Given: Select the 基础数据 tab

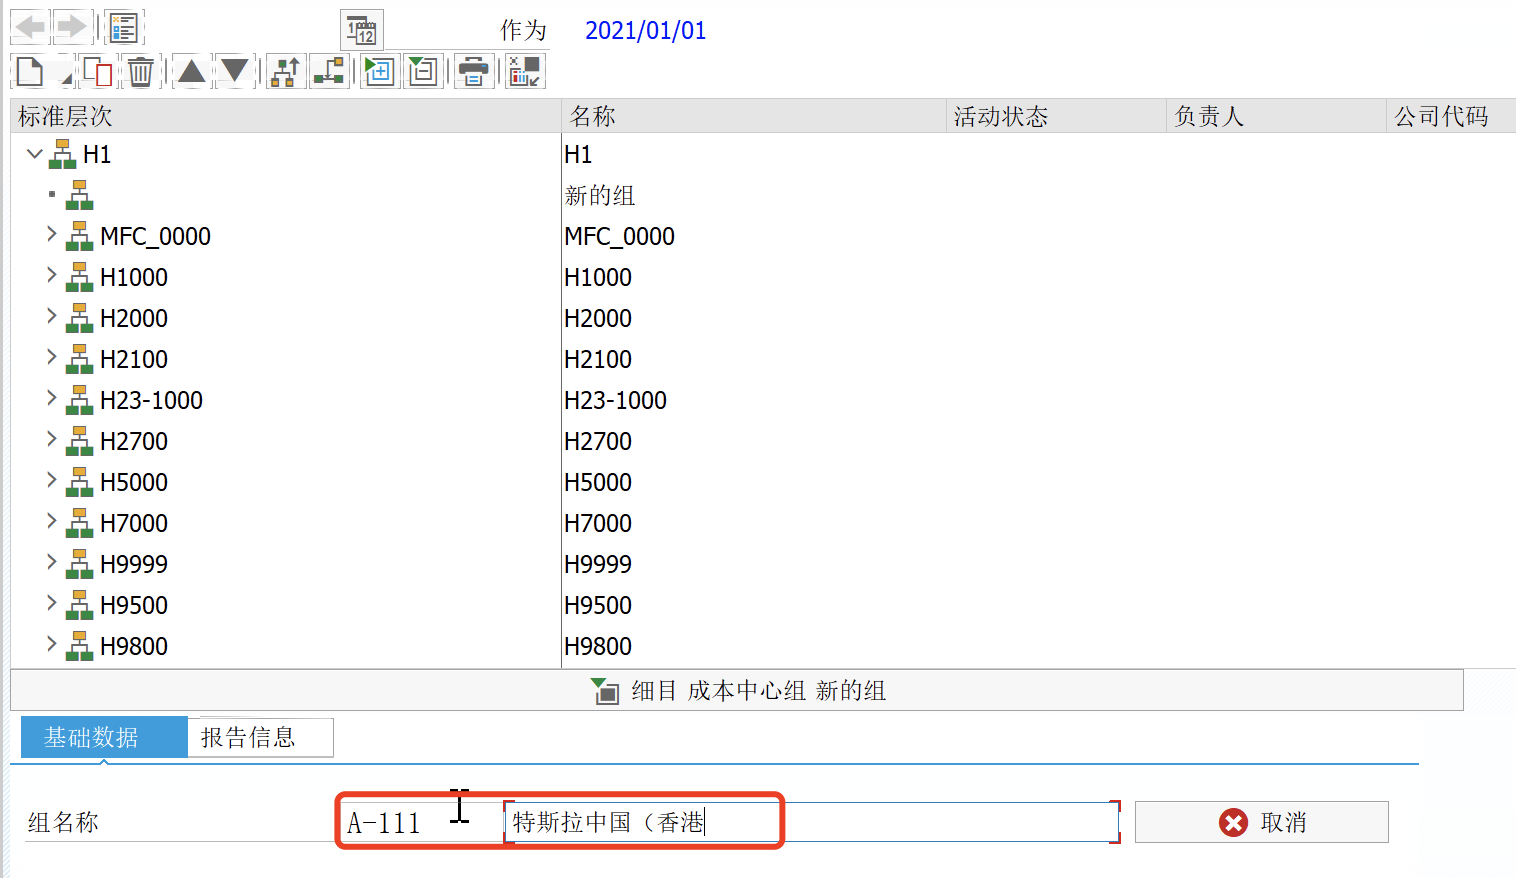Looking at the screenshot, I should (x=103, y=737).
